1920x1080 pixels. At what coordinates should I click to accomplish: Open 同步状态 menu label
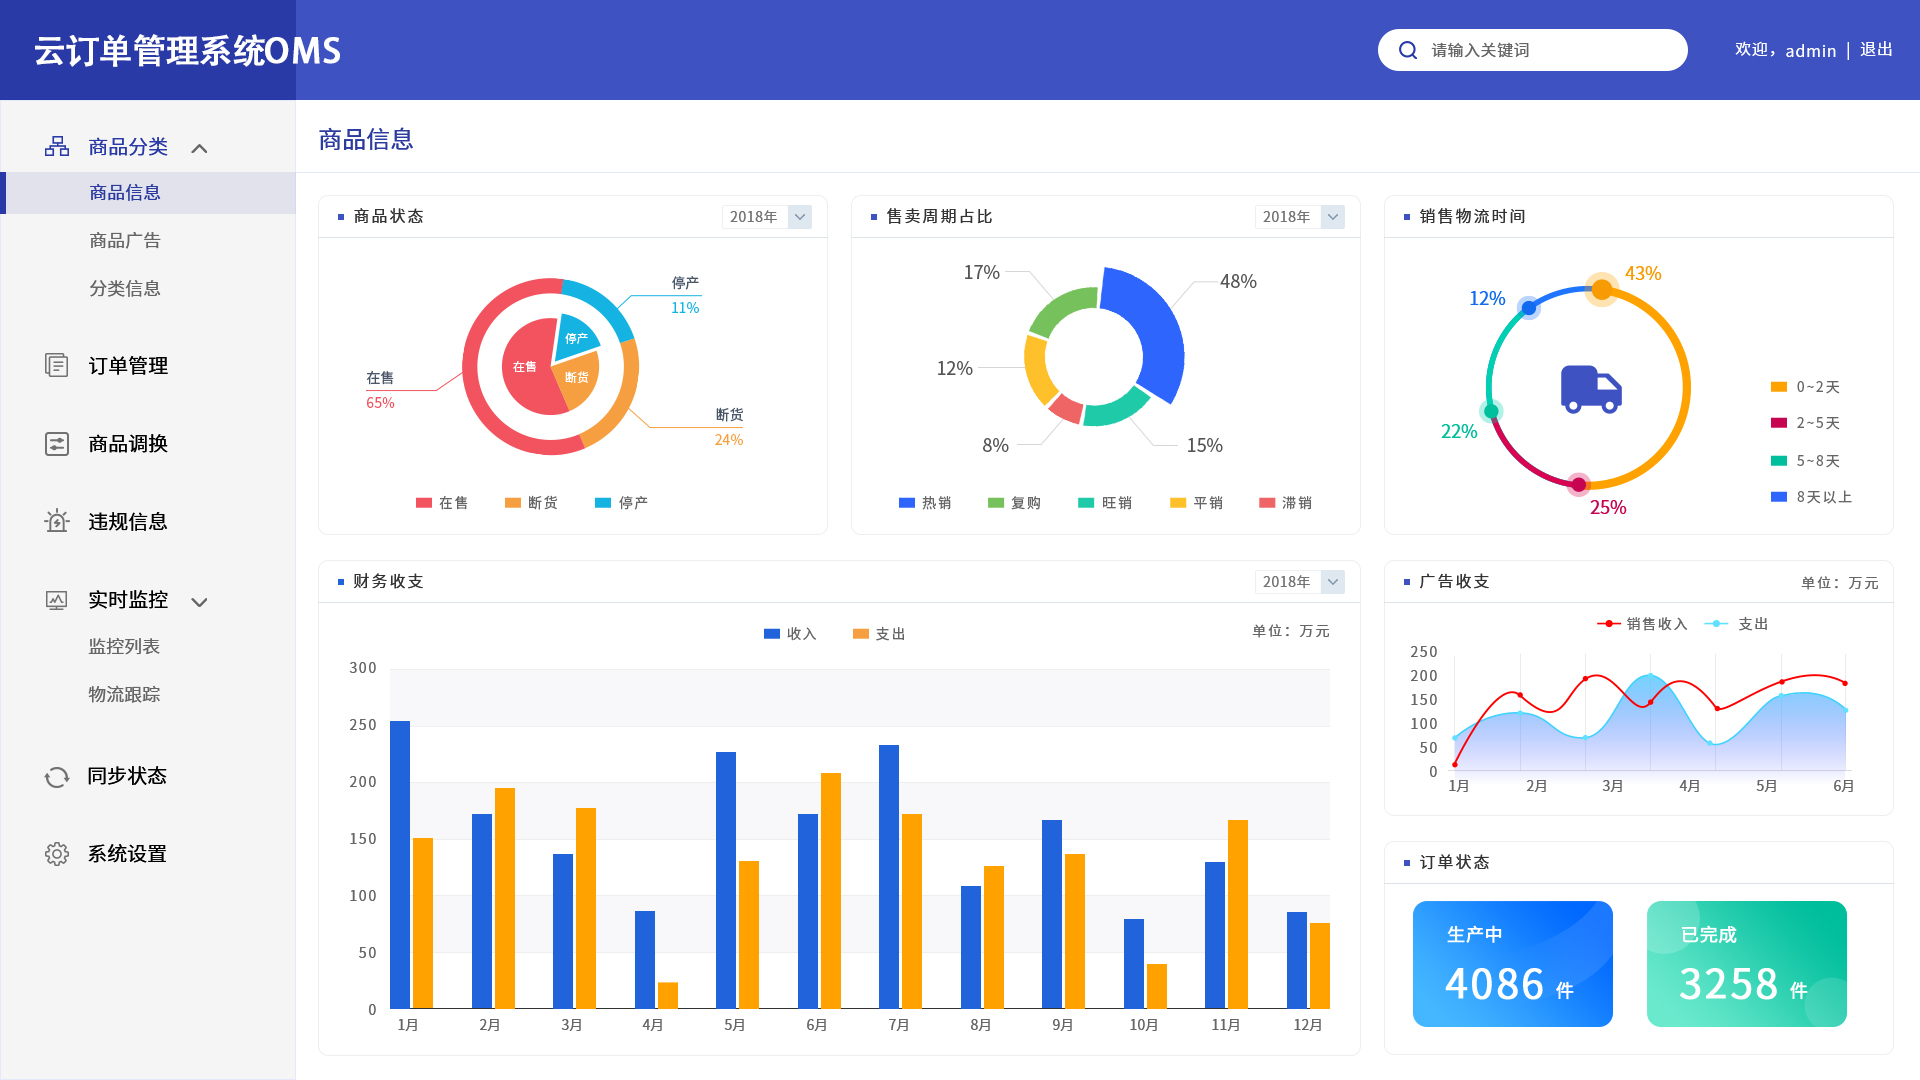127,776
